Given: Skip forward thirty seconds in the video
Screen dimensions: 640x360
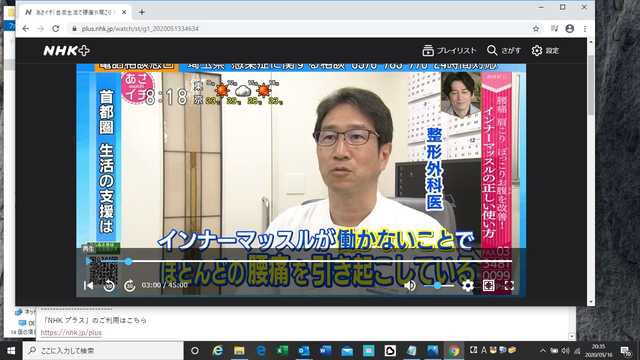Looking at the screenshot, I should click(129, 285).
